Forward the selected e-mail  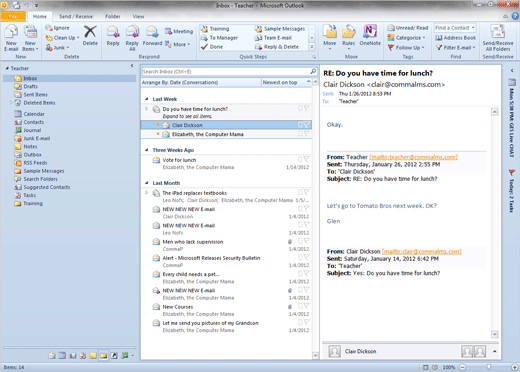tap(152, 36)
